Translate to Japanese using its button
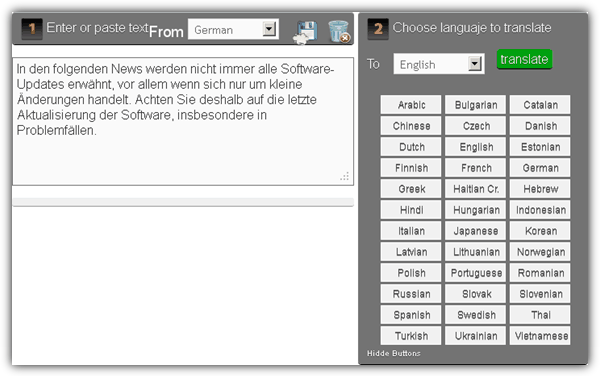Screen dimensions: 600x376 [x=476, y=231]
